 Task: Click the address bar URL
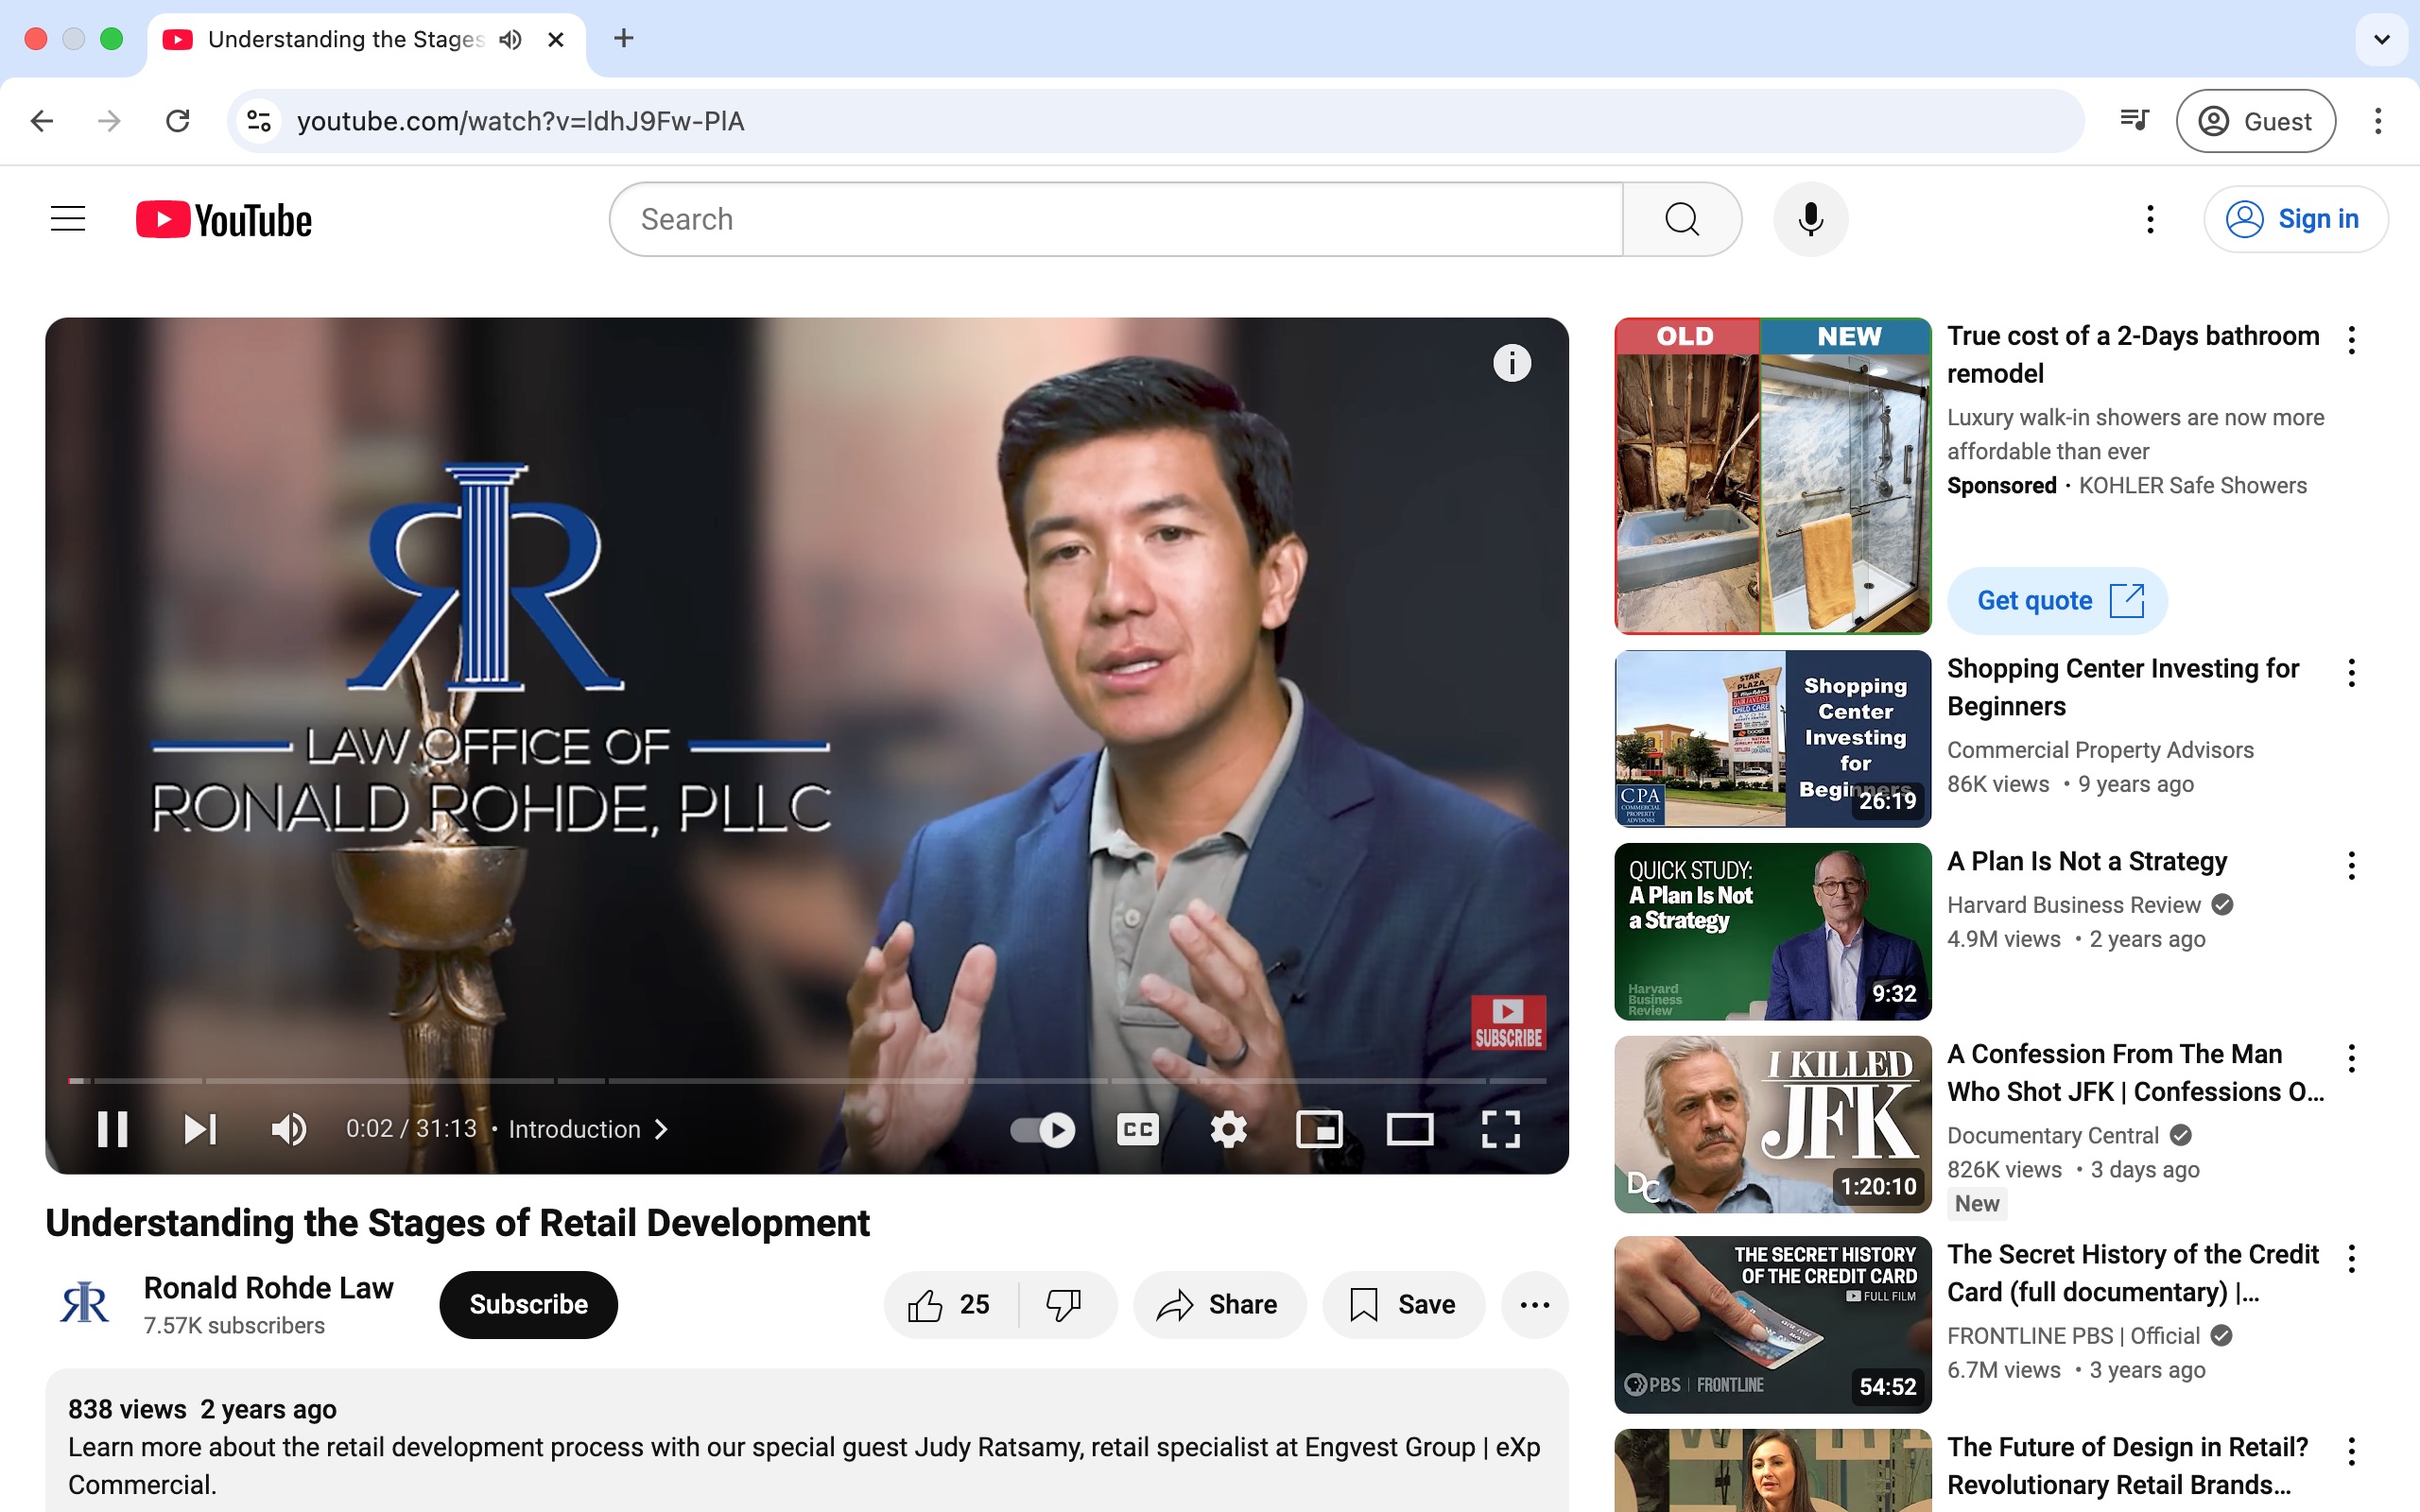pos(520,121)
